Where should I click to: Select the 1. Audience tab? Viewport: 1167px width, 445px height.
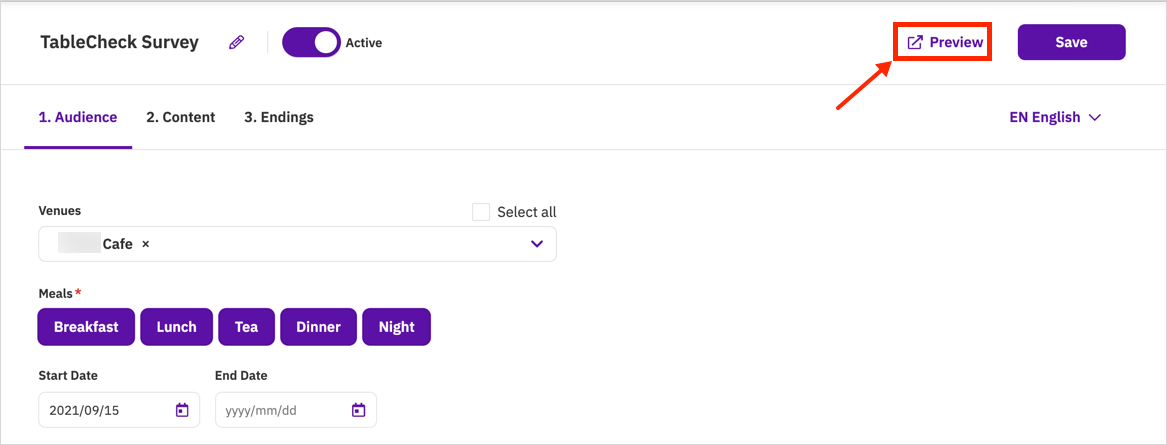click(x=77, y=118)
